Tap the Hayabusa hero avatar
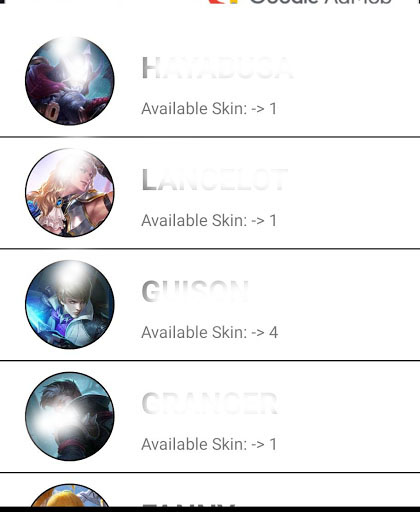The image size is (420, 512). click(70, 81)
